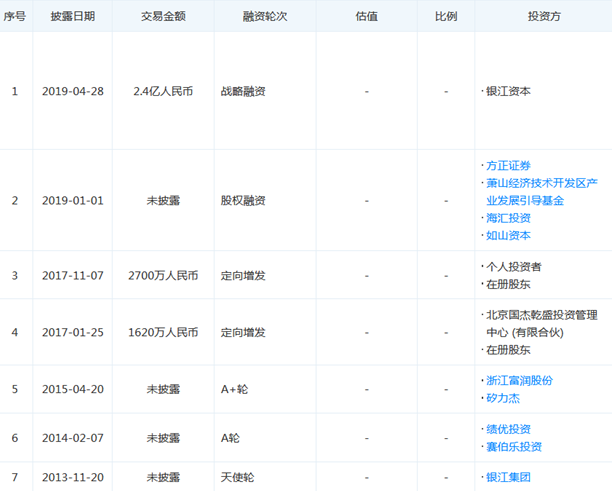This screenshot has height=492, width=612.
Task: Click the 估值 column header
Action: 366,16
